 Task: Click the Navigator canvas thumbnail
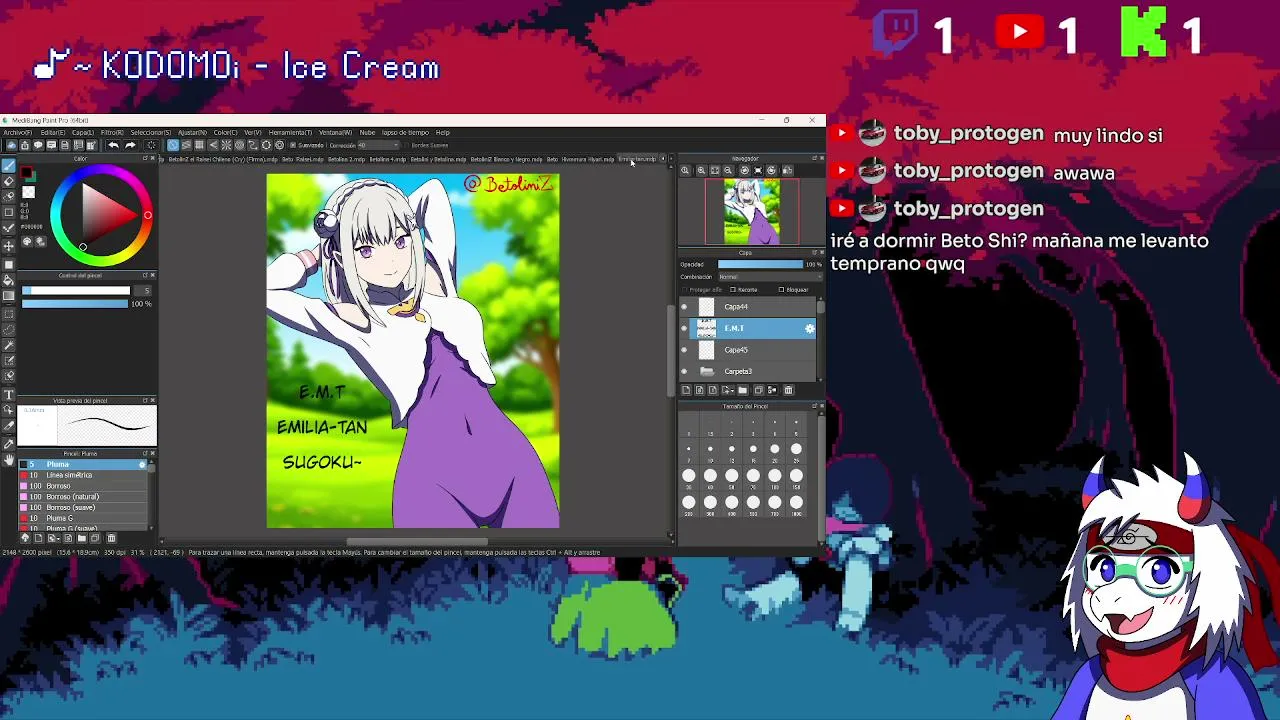[751, 211]
